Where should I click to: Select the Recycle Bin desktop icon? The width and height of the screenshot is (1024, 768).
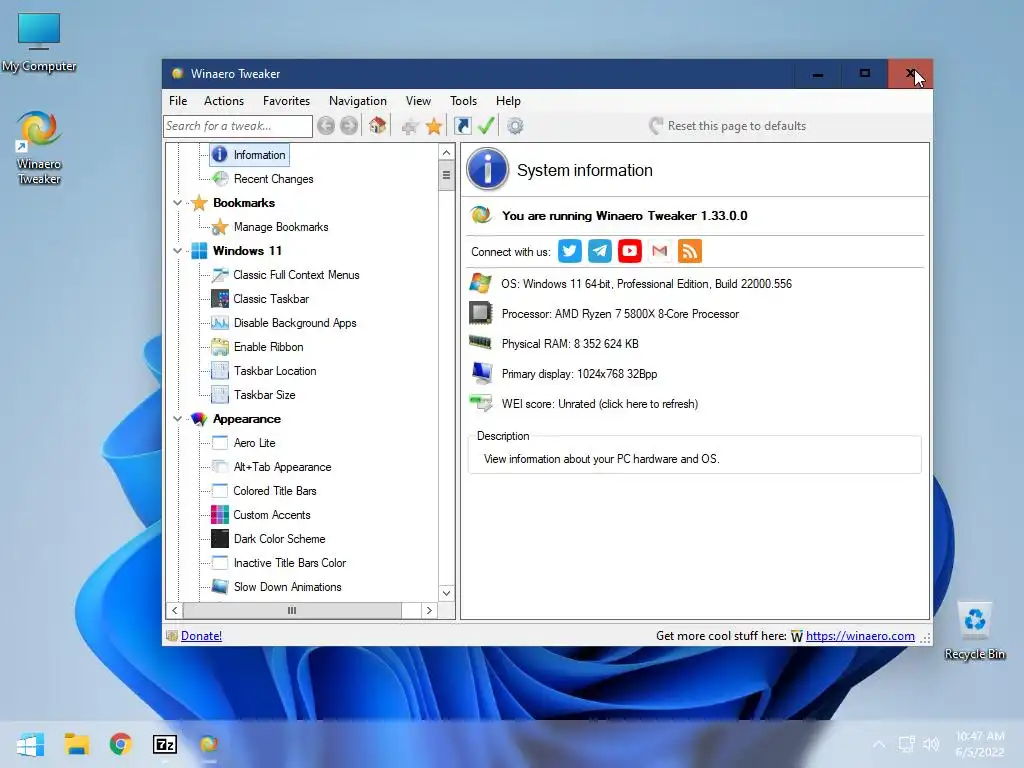tap(974, 630)
